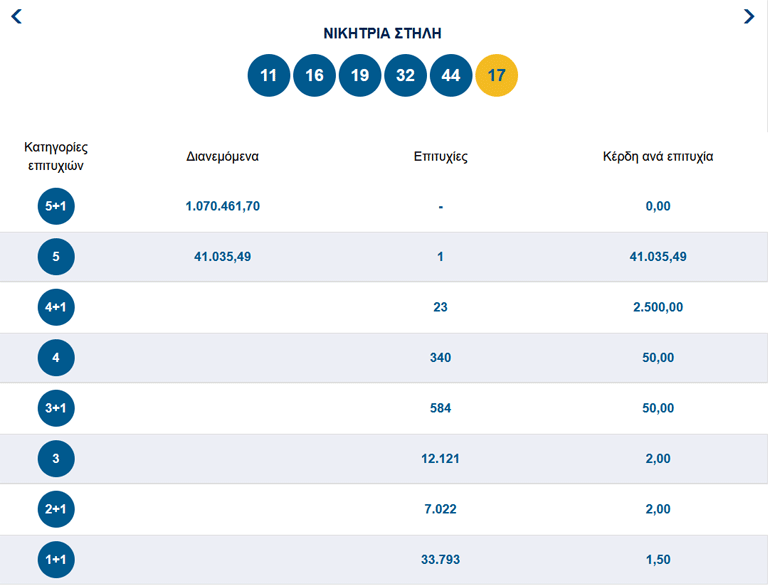Screen dimensions: 770x586
Task: Click winning number ball 16
Action: coord(314,76)
